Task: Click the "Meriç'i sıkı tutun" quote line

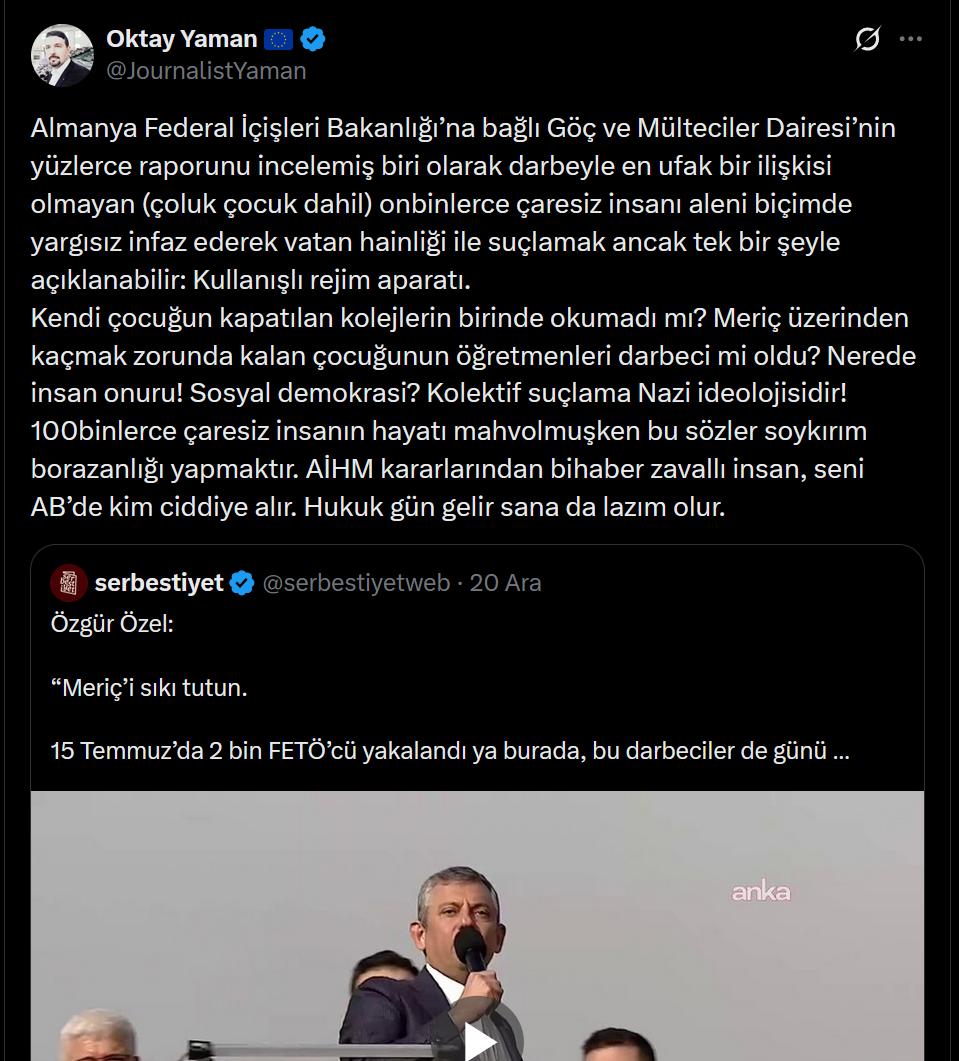Action: click(x=149, y=687)
